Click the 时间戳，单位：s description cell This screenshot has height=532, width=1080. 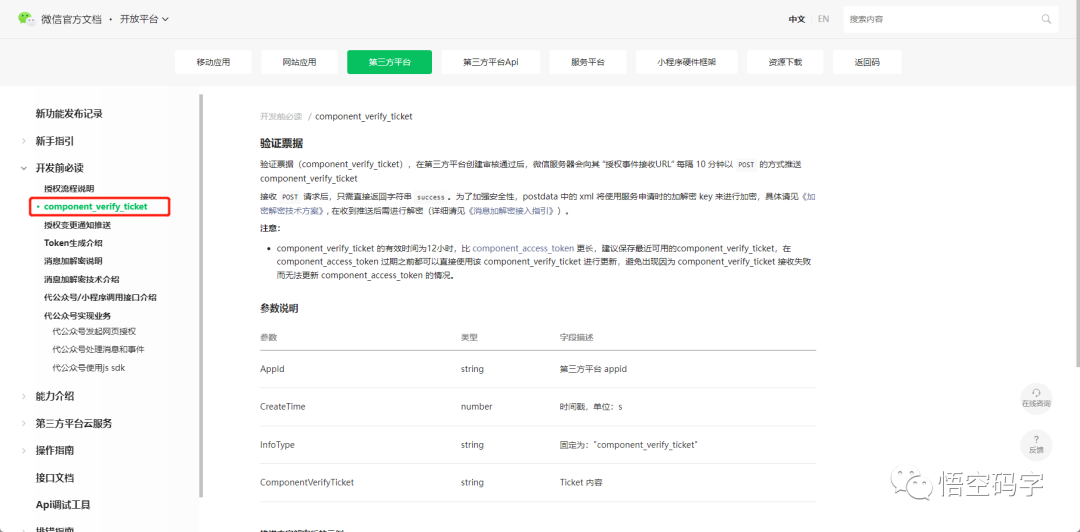[x=591, y=407]
